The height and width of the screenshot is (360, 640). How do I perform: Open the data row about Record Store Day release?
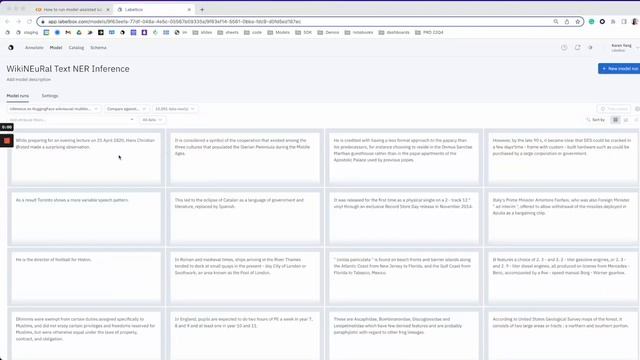pyautogui.click(x=404, y=217)
